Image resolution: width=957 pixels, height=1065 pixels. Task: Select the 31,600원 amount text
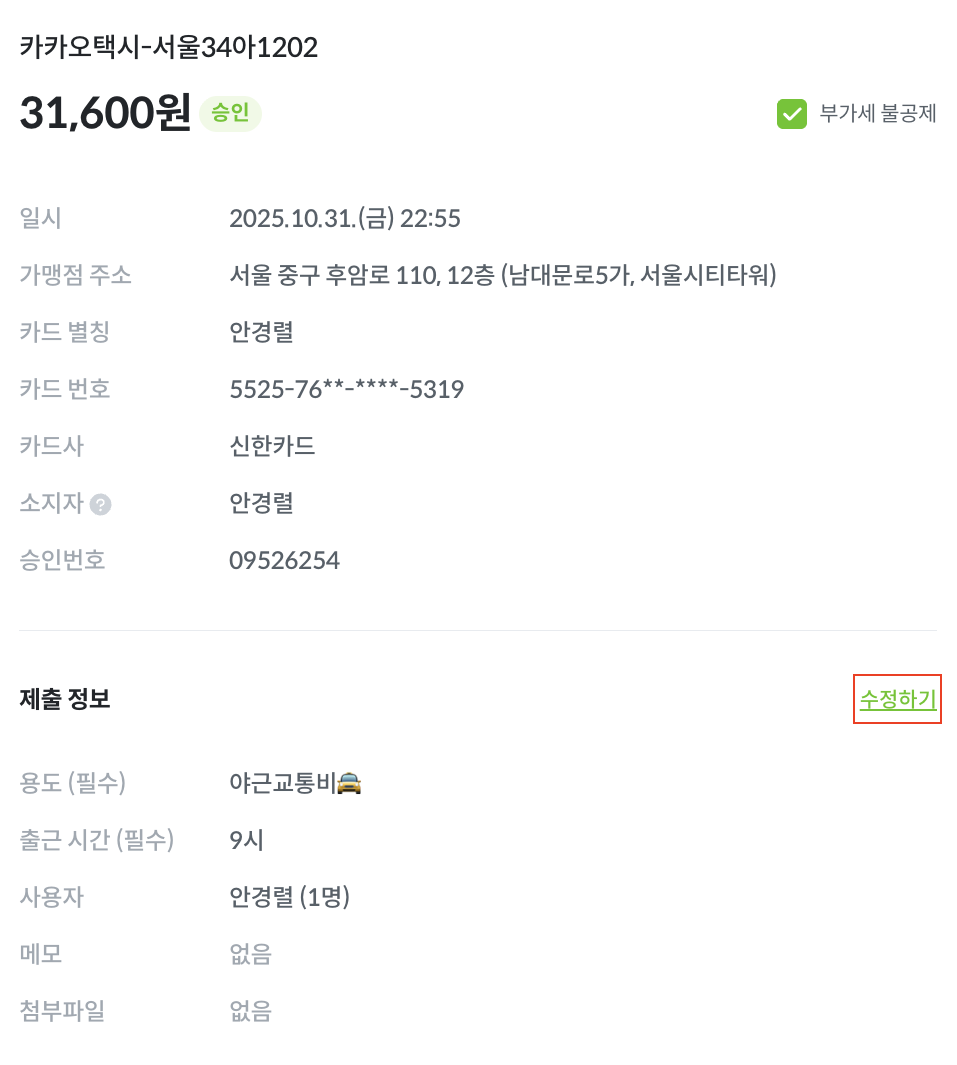tap(105, 113)
